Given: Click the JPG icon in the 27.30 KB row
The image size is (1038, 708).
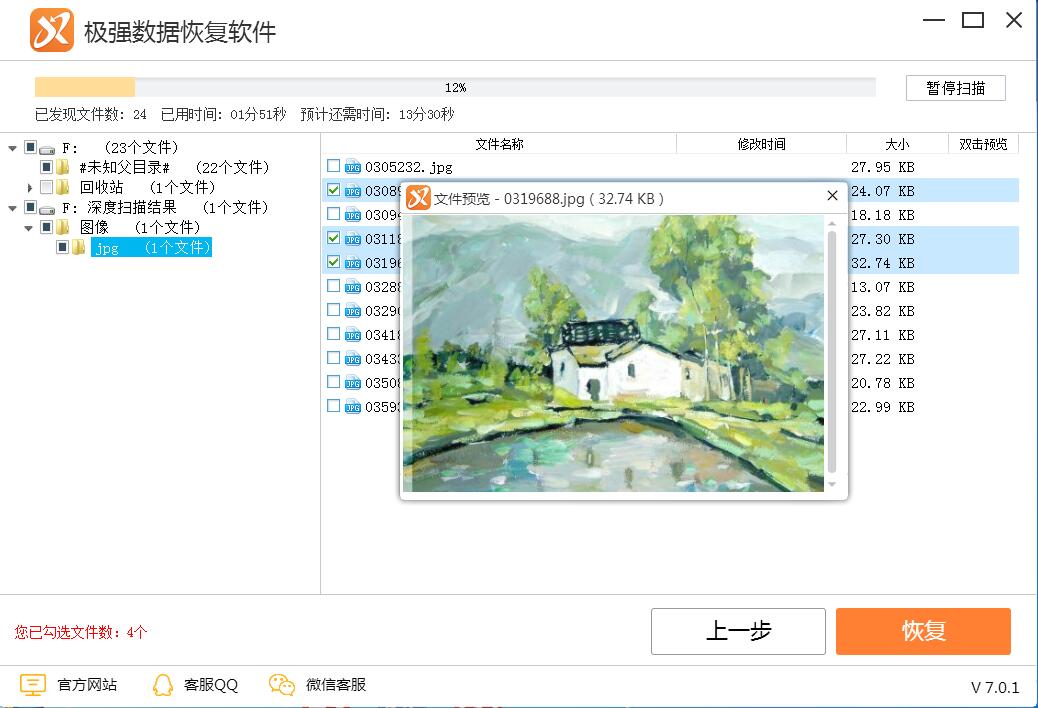Looking at the screenshot, I should point(353,239).
